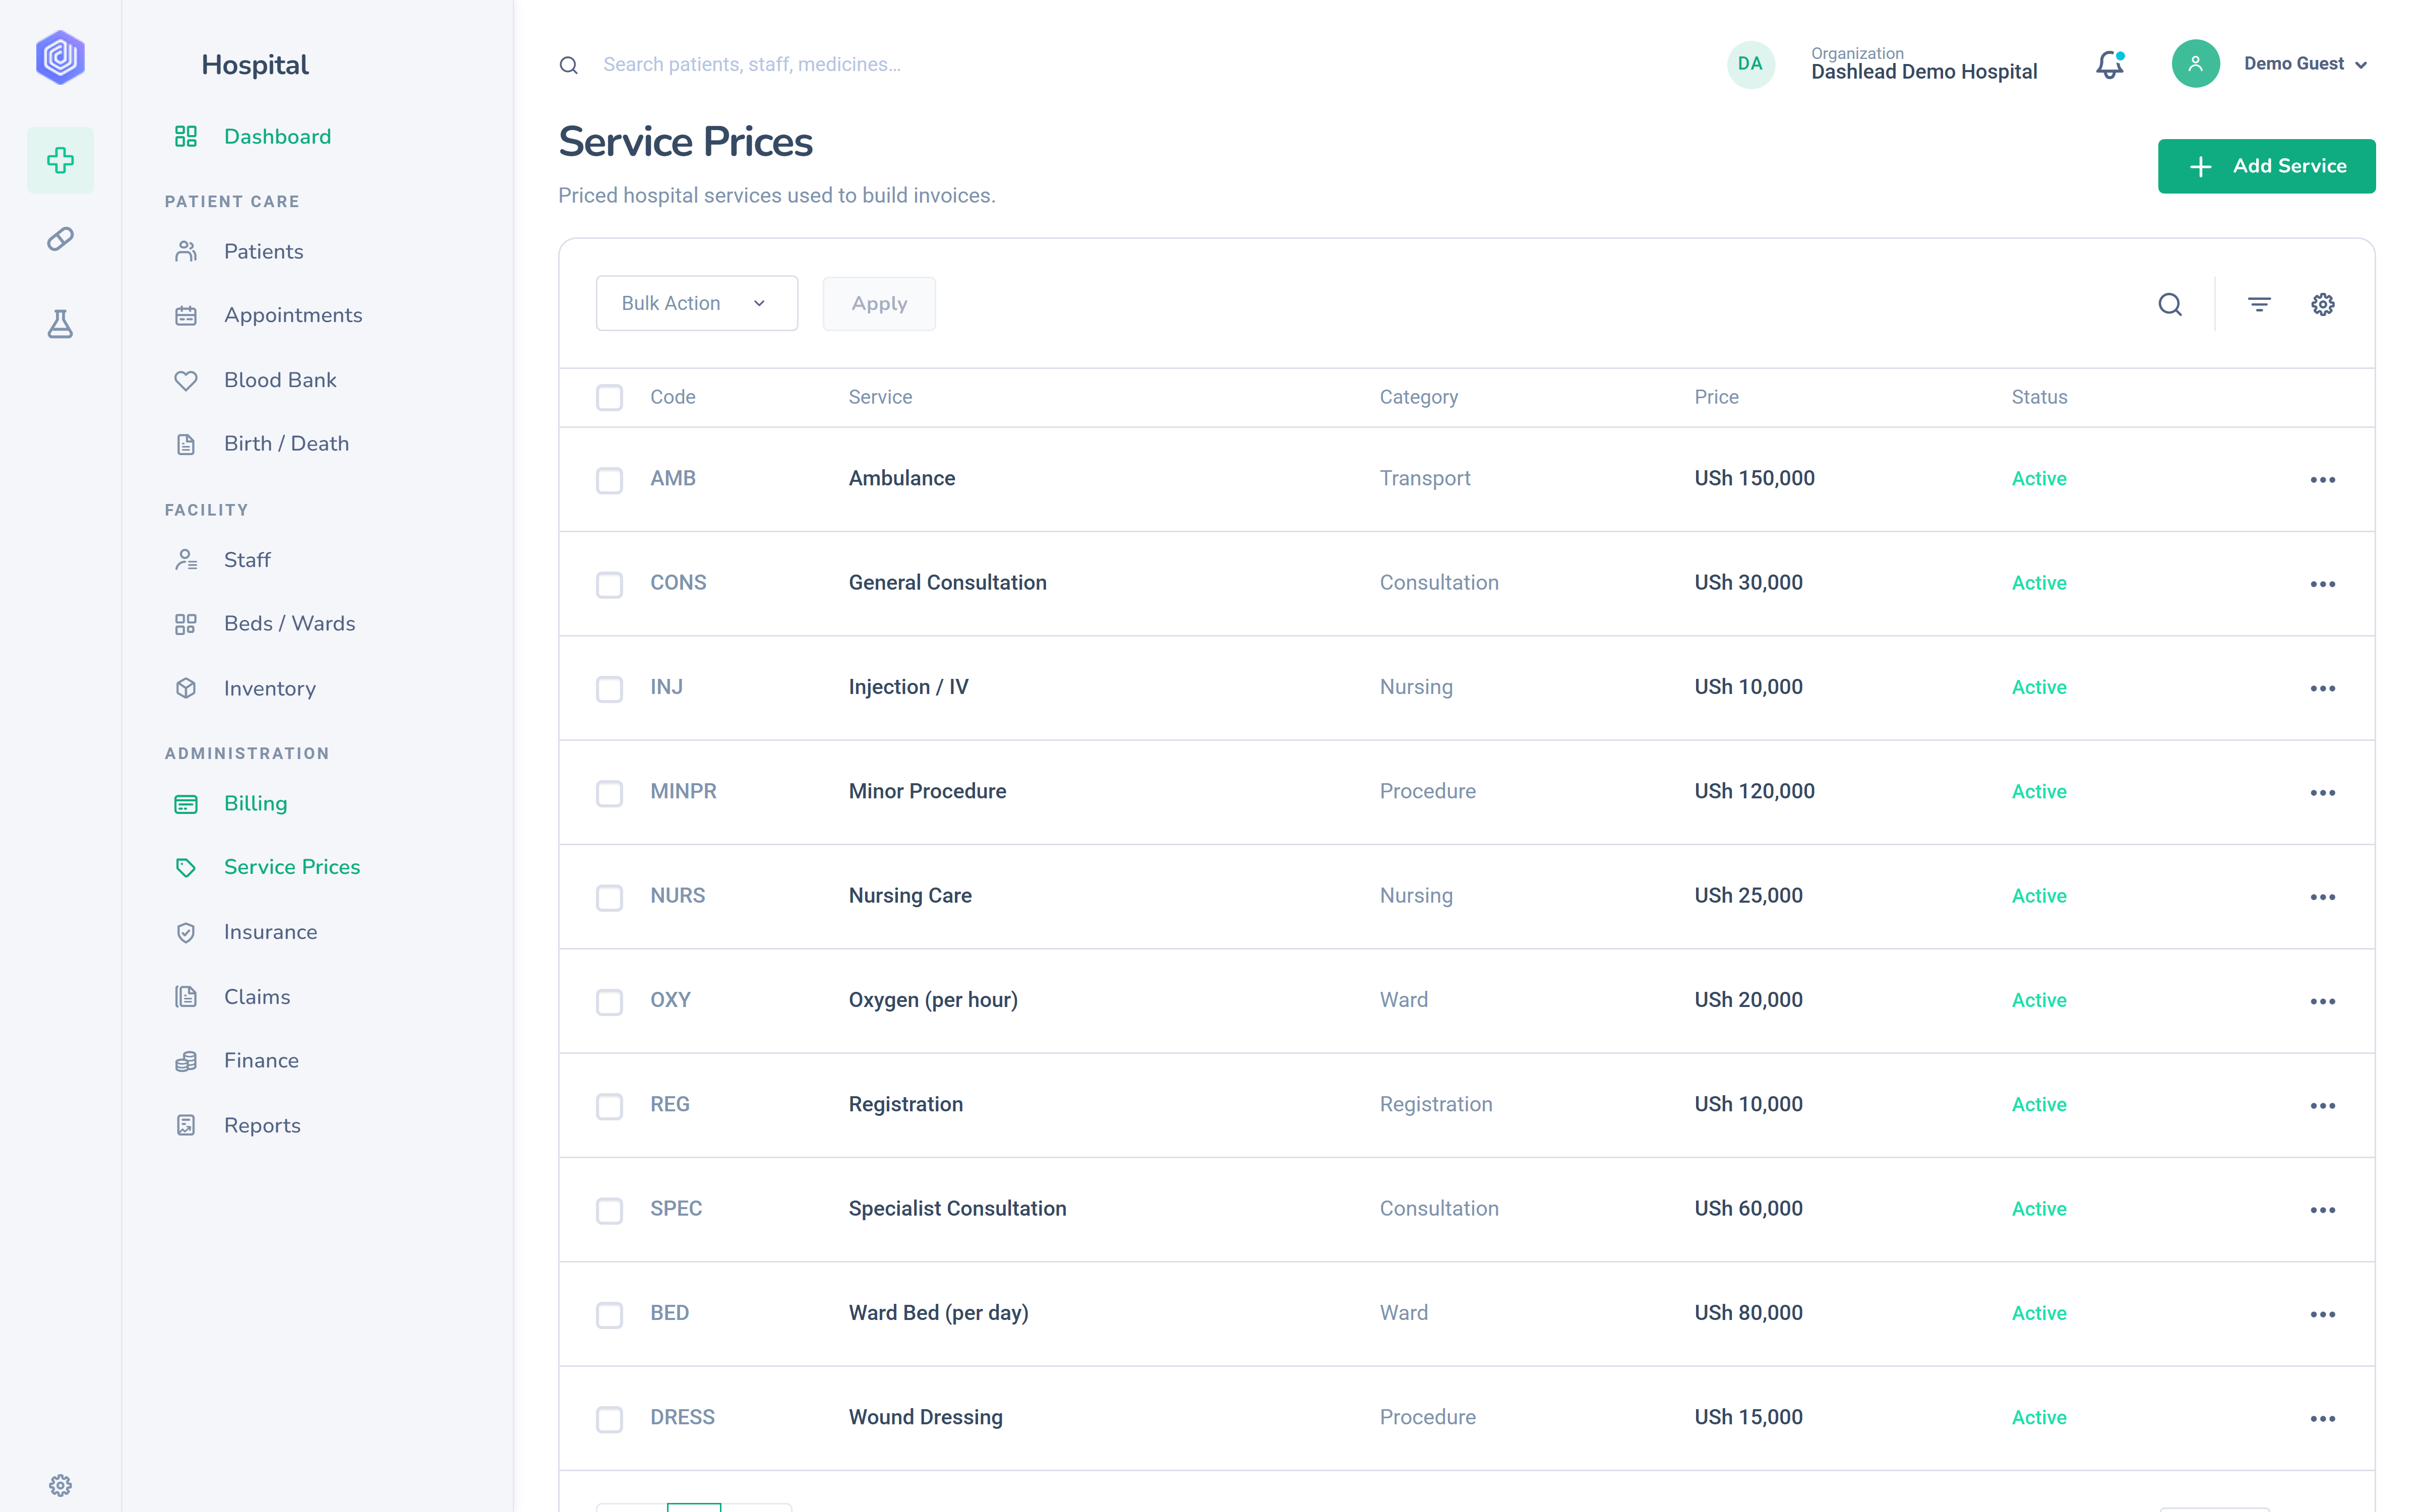The image size is (2420, 1512).
Task: Open Reports link in sidebar
Action: click(262, 1125)
